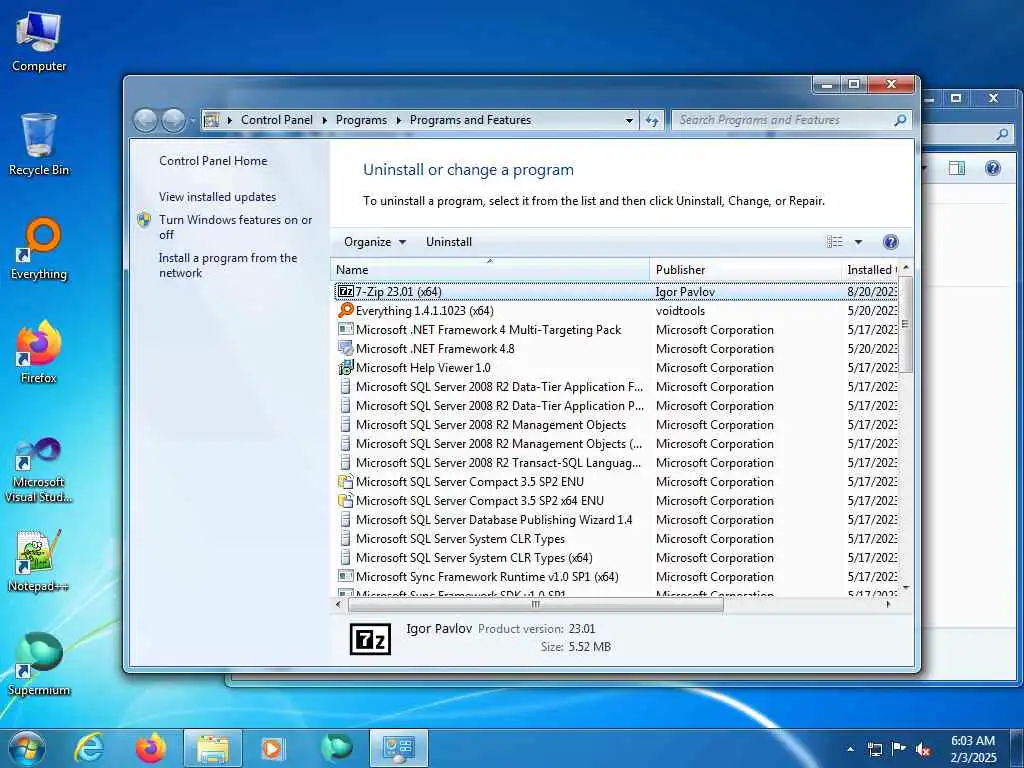This screenshot has width=1024, height=768.
Task: Select the Recycle Bin desktop icon
Action: click(x=39, y=145)
